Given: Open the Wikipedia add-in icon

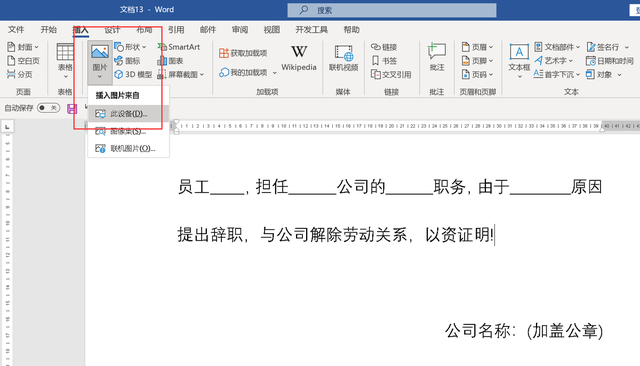Looking at the screenshot, I should (299, 52).
